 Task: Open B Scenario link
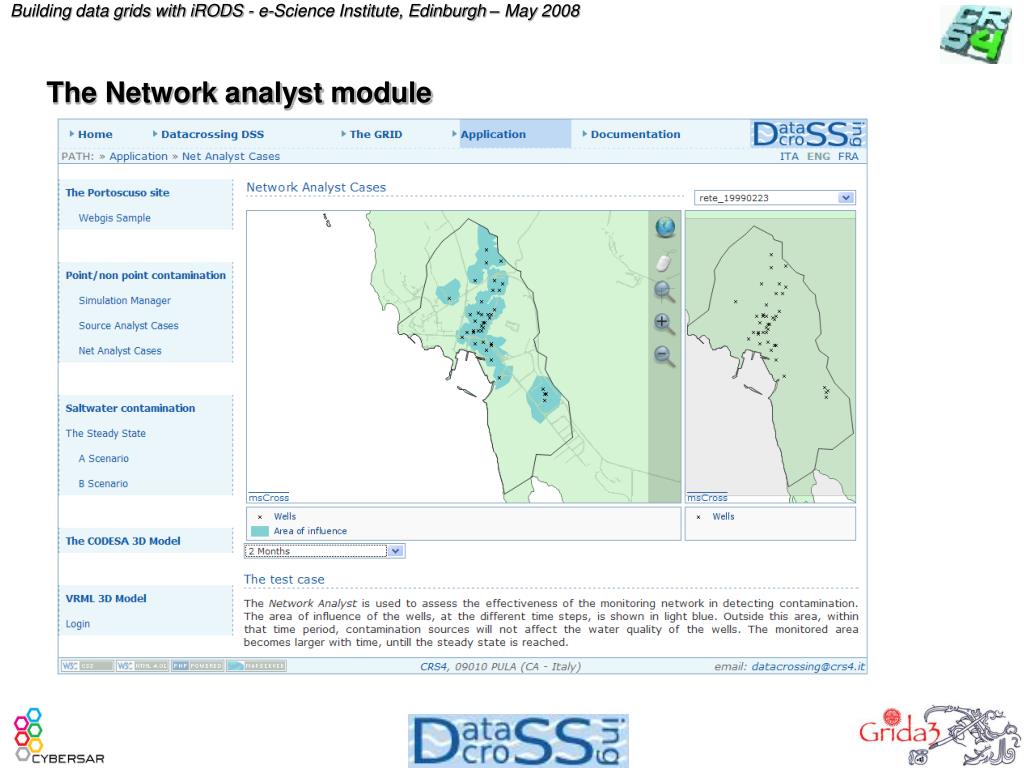click(x=103, y=483)
